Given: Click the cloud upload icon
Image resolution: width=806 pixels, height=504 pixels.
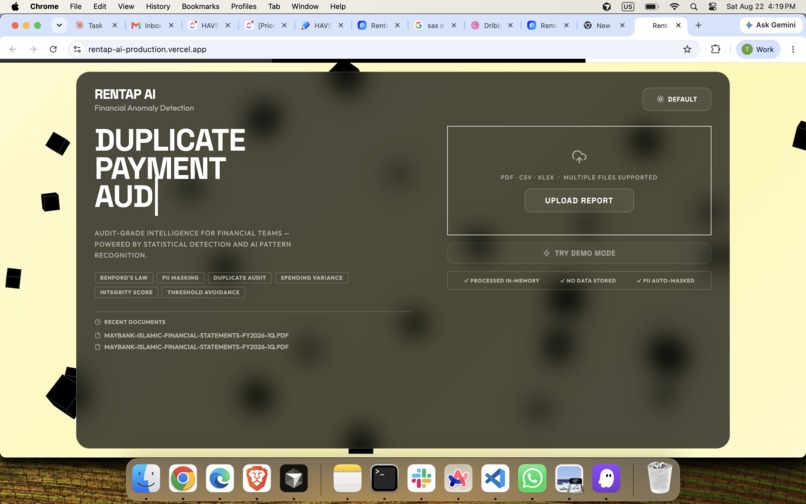Looking at the screenshot, I should point(579,157).
